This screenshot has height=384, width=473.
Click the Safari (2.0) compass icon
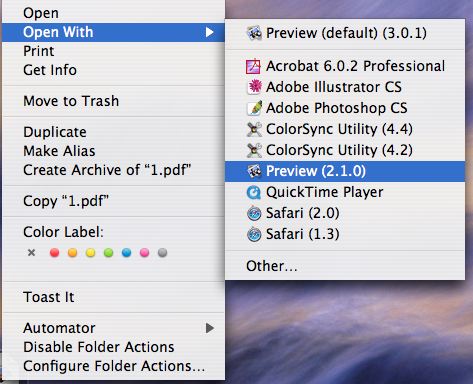[x=254, y=213]
